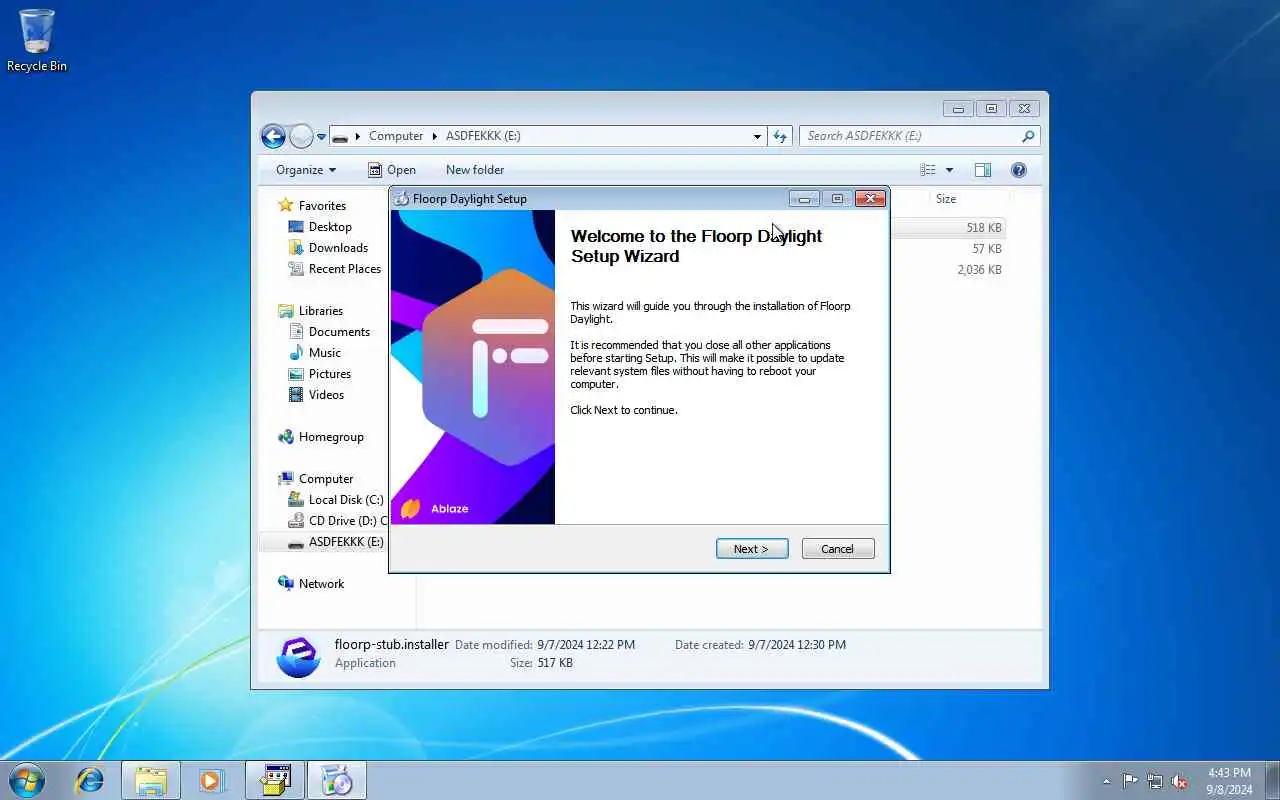Click the Size column header

[946, 199]
